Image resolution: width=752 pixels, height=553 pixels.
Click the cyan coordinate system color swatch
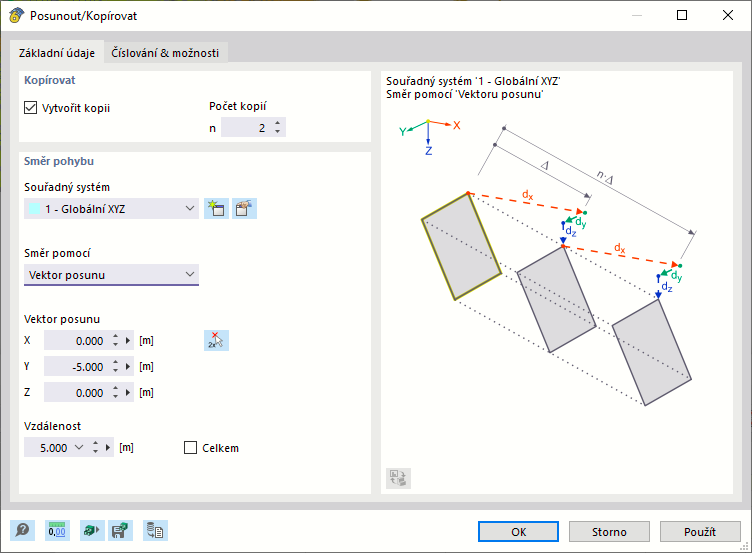tap(35, 209)
